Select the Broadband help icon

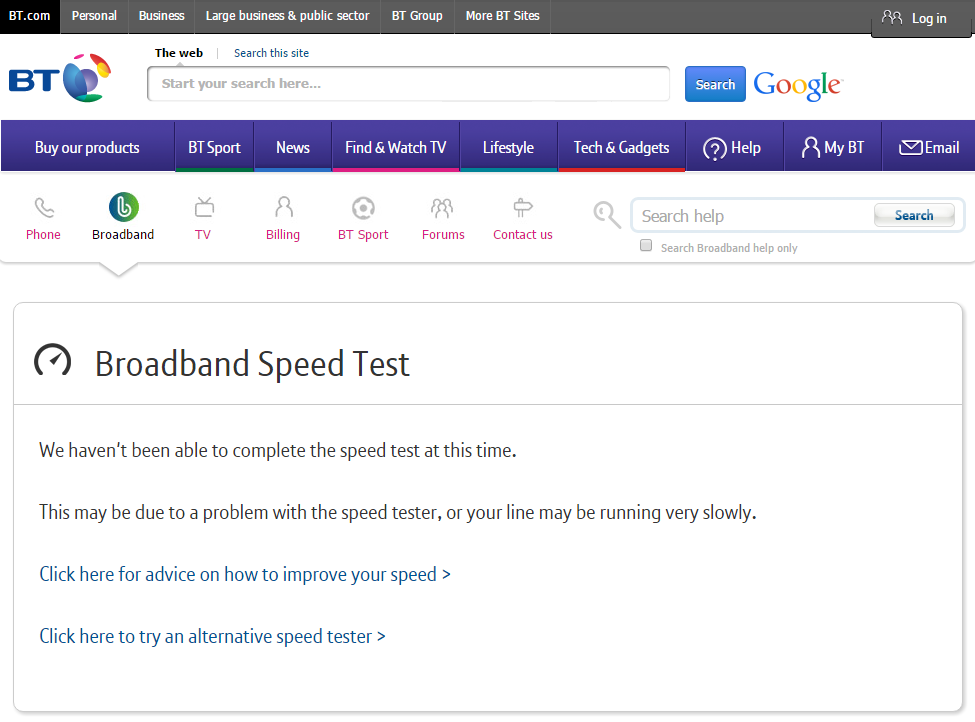click(x=124, y=207)
